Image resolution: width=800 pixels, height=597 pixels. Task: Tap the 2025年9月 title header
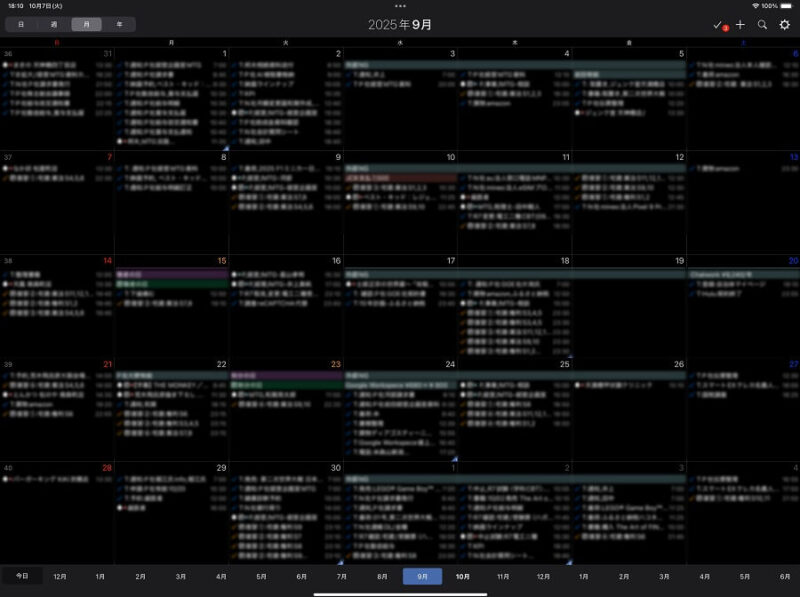[400, 24]
